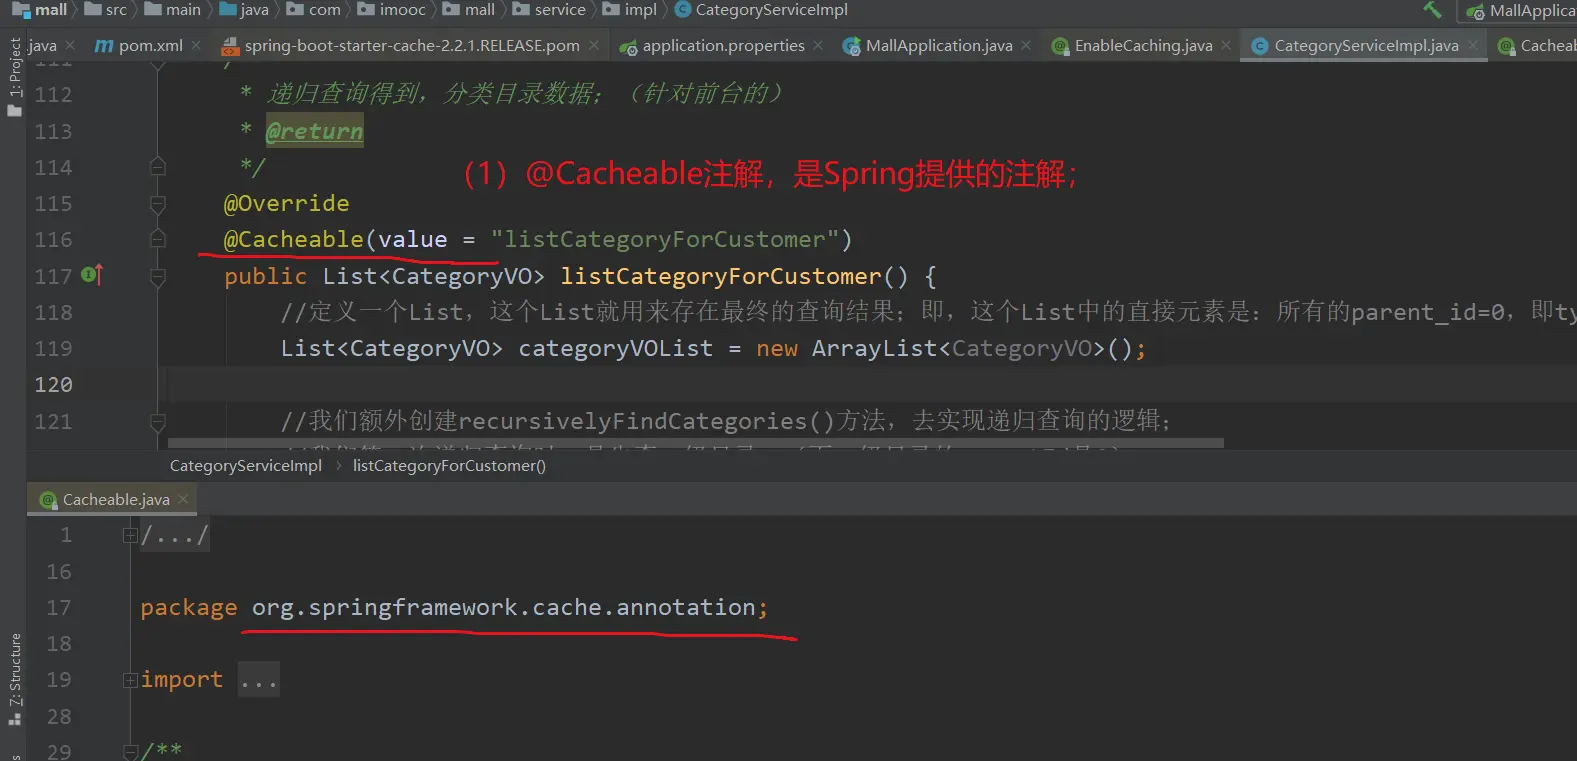Switch to the pom.xml tab
Viewport: 1577px width, 761px height.
[x=150, y=46]
